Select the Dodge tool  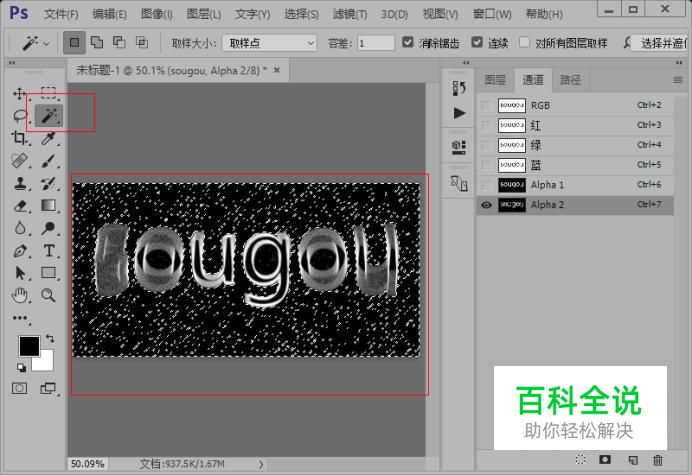tap(48, 228)
